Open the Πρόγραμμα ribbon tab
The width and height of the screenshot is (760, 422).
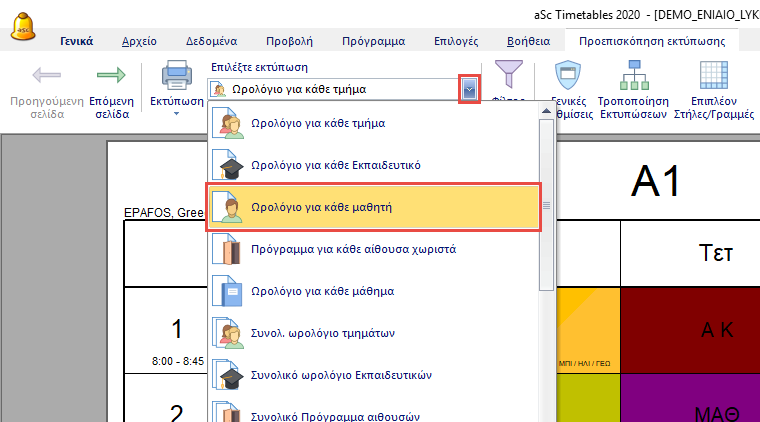tap(373, 41)
